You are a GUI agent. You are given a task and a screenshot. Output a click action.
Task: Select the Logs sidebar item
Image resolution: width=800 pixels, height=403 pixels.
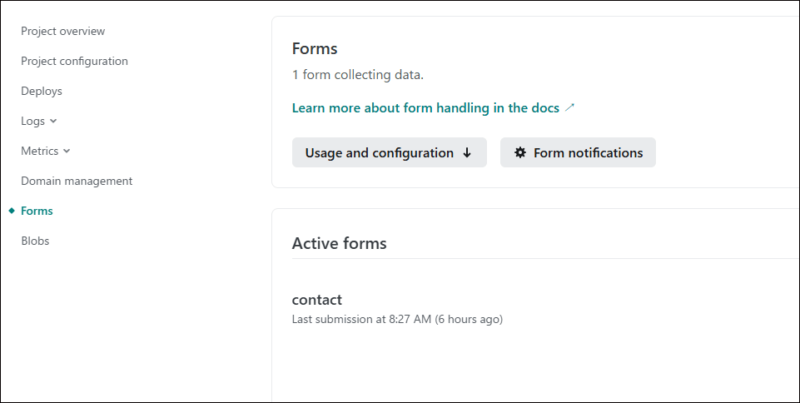coord(33,121)
